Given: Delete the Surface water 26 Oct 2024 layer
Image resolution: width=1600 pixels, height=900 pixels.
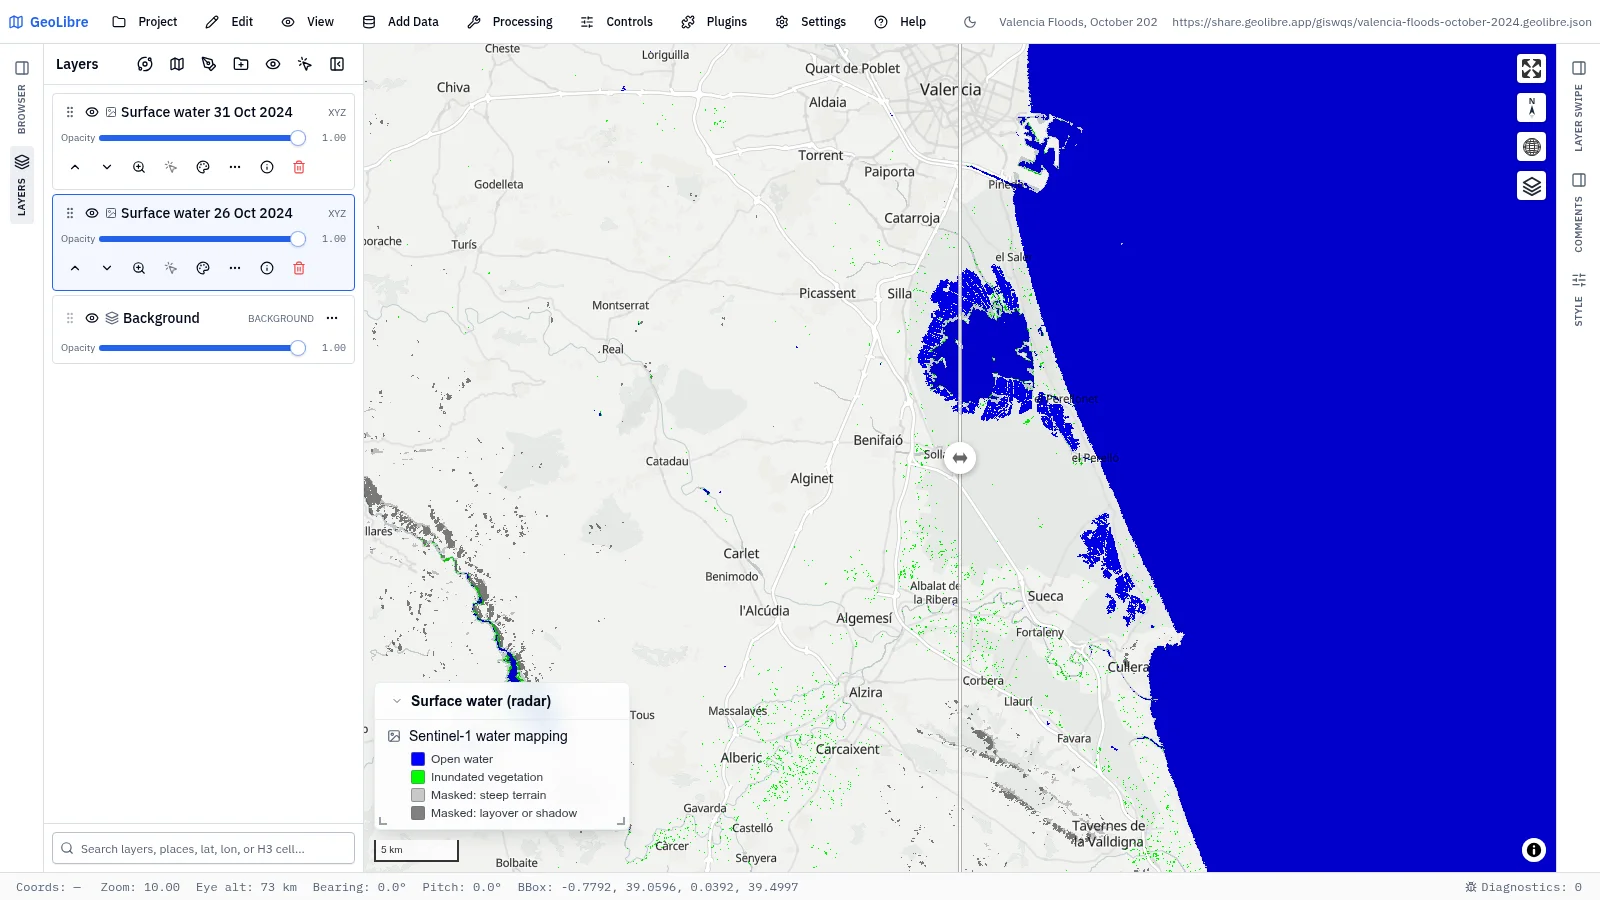Looking at the screenshot, I should tap(299, 268).
